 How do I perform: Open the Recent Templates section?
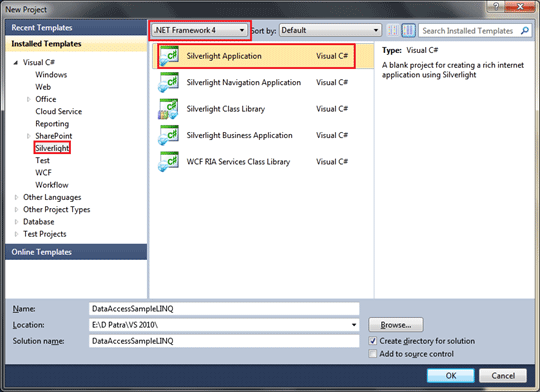[x=76, y=28]
